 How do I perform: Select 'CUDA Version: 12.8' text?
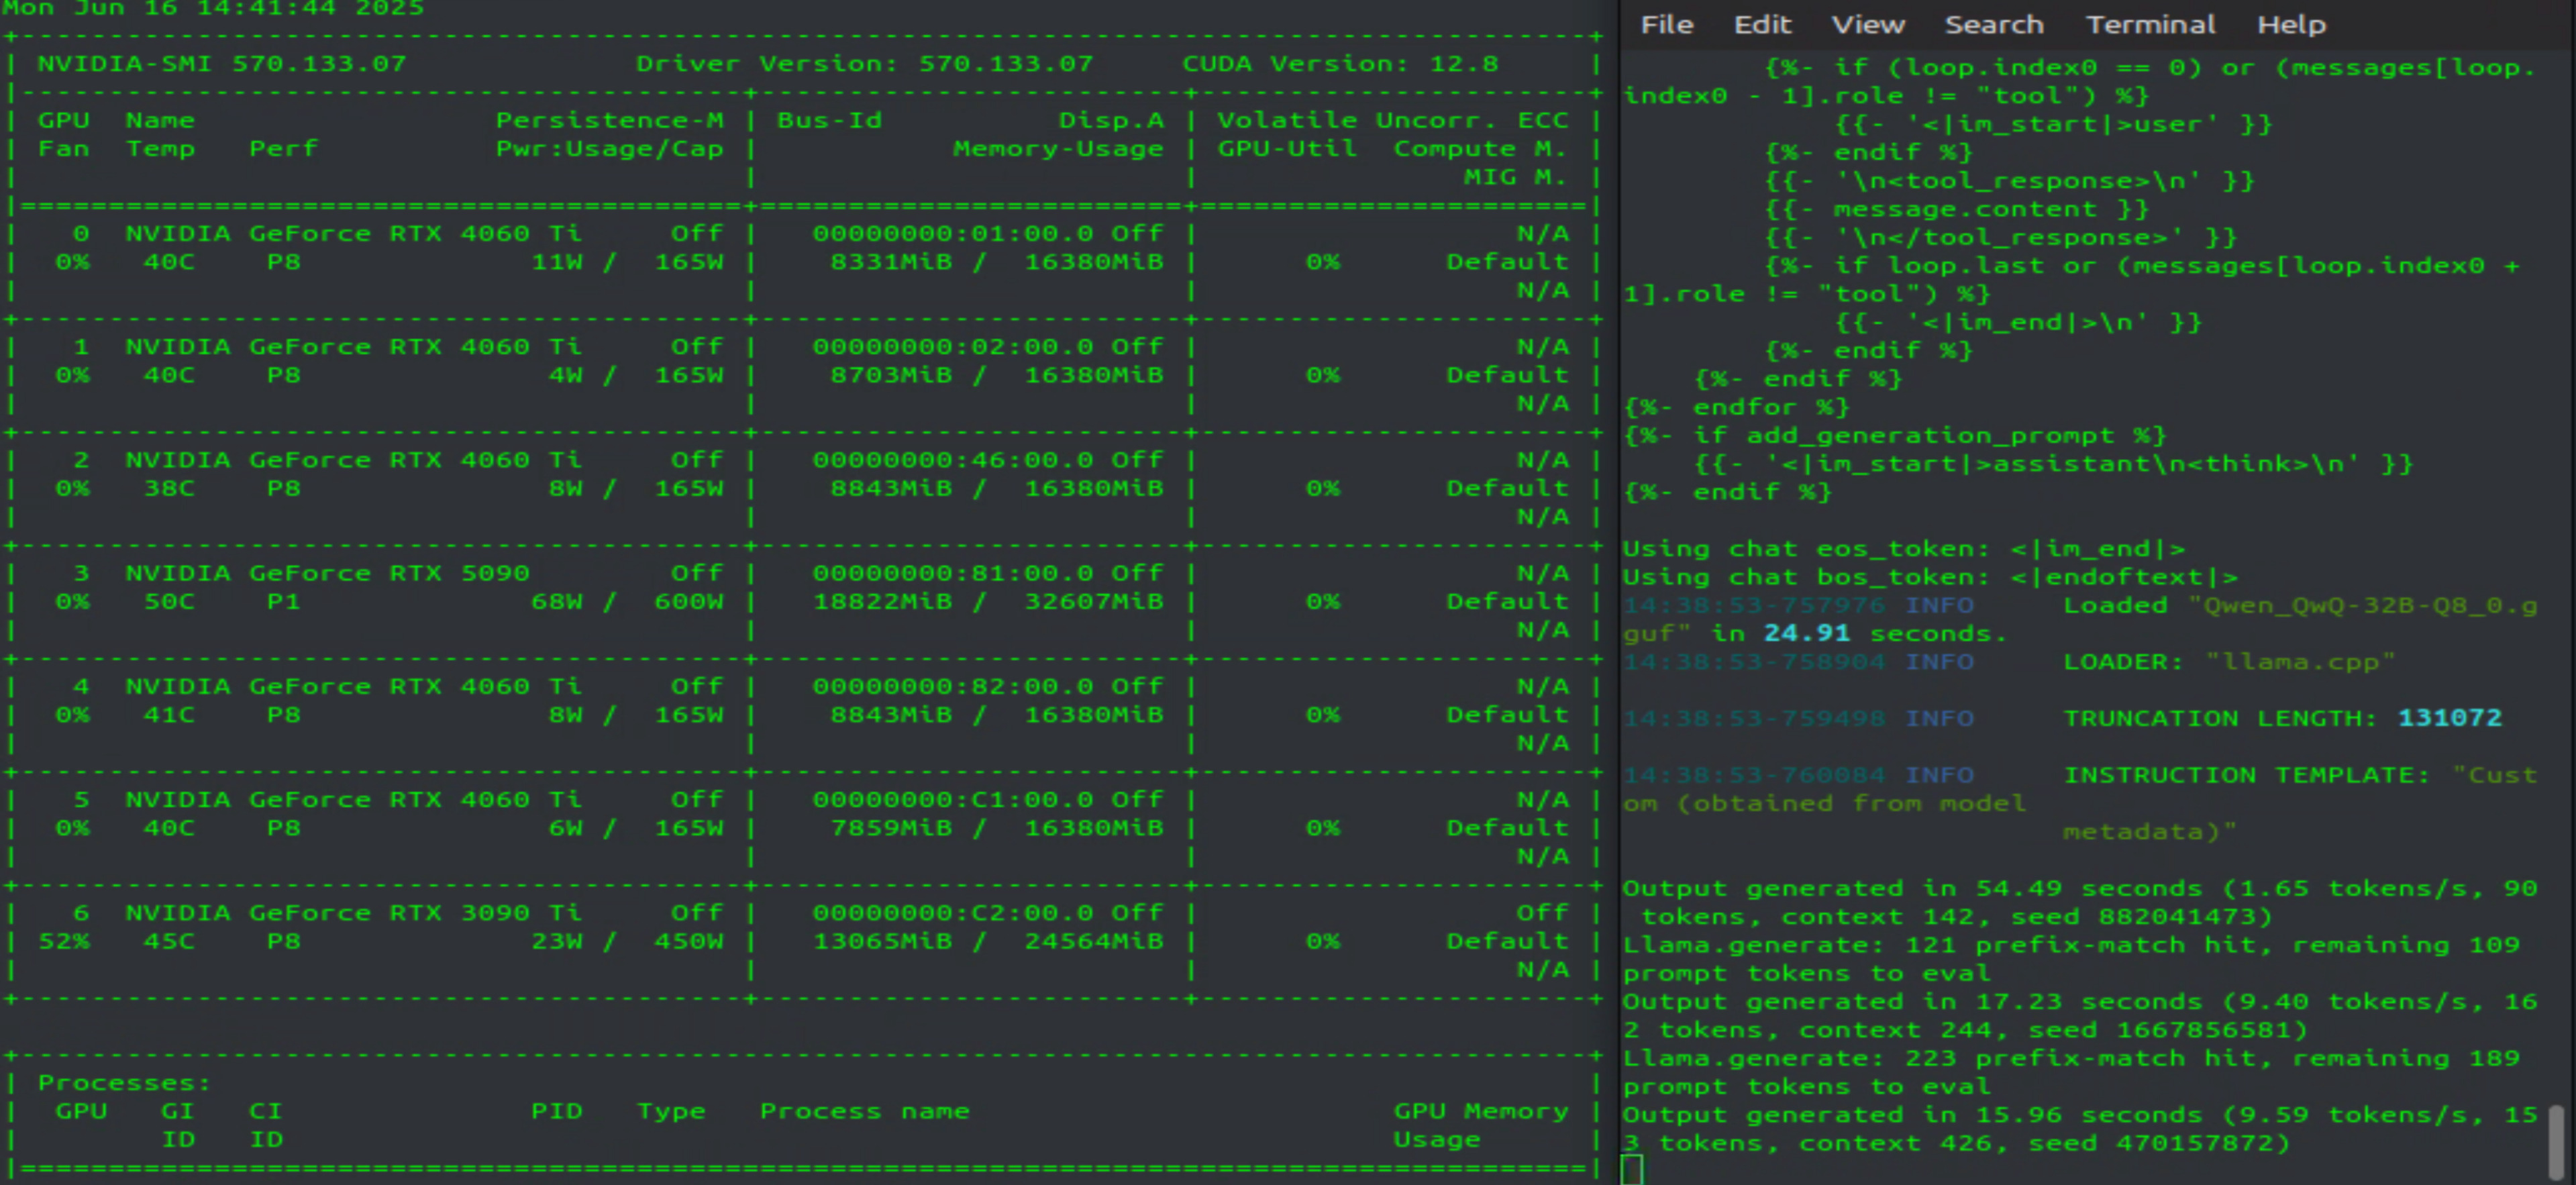[x=1340, y=63]
